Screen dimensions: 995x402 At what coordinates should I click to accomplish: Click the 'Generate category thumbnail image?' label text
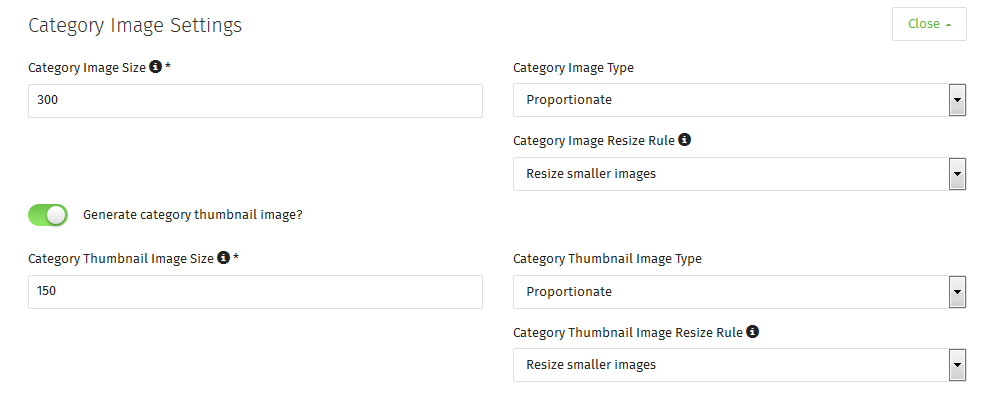tap(193, 215)
